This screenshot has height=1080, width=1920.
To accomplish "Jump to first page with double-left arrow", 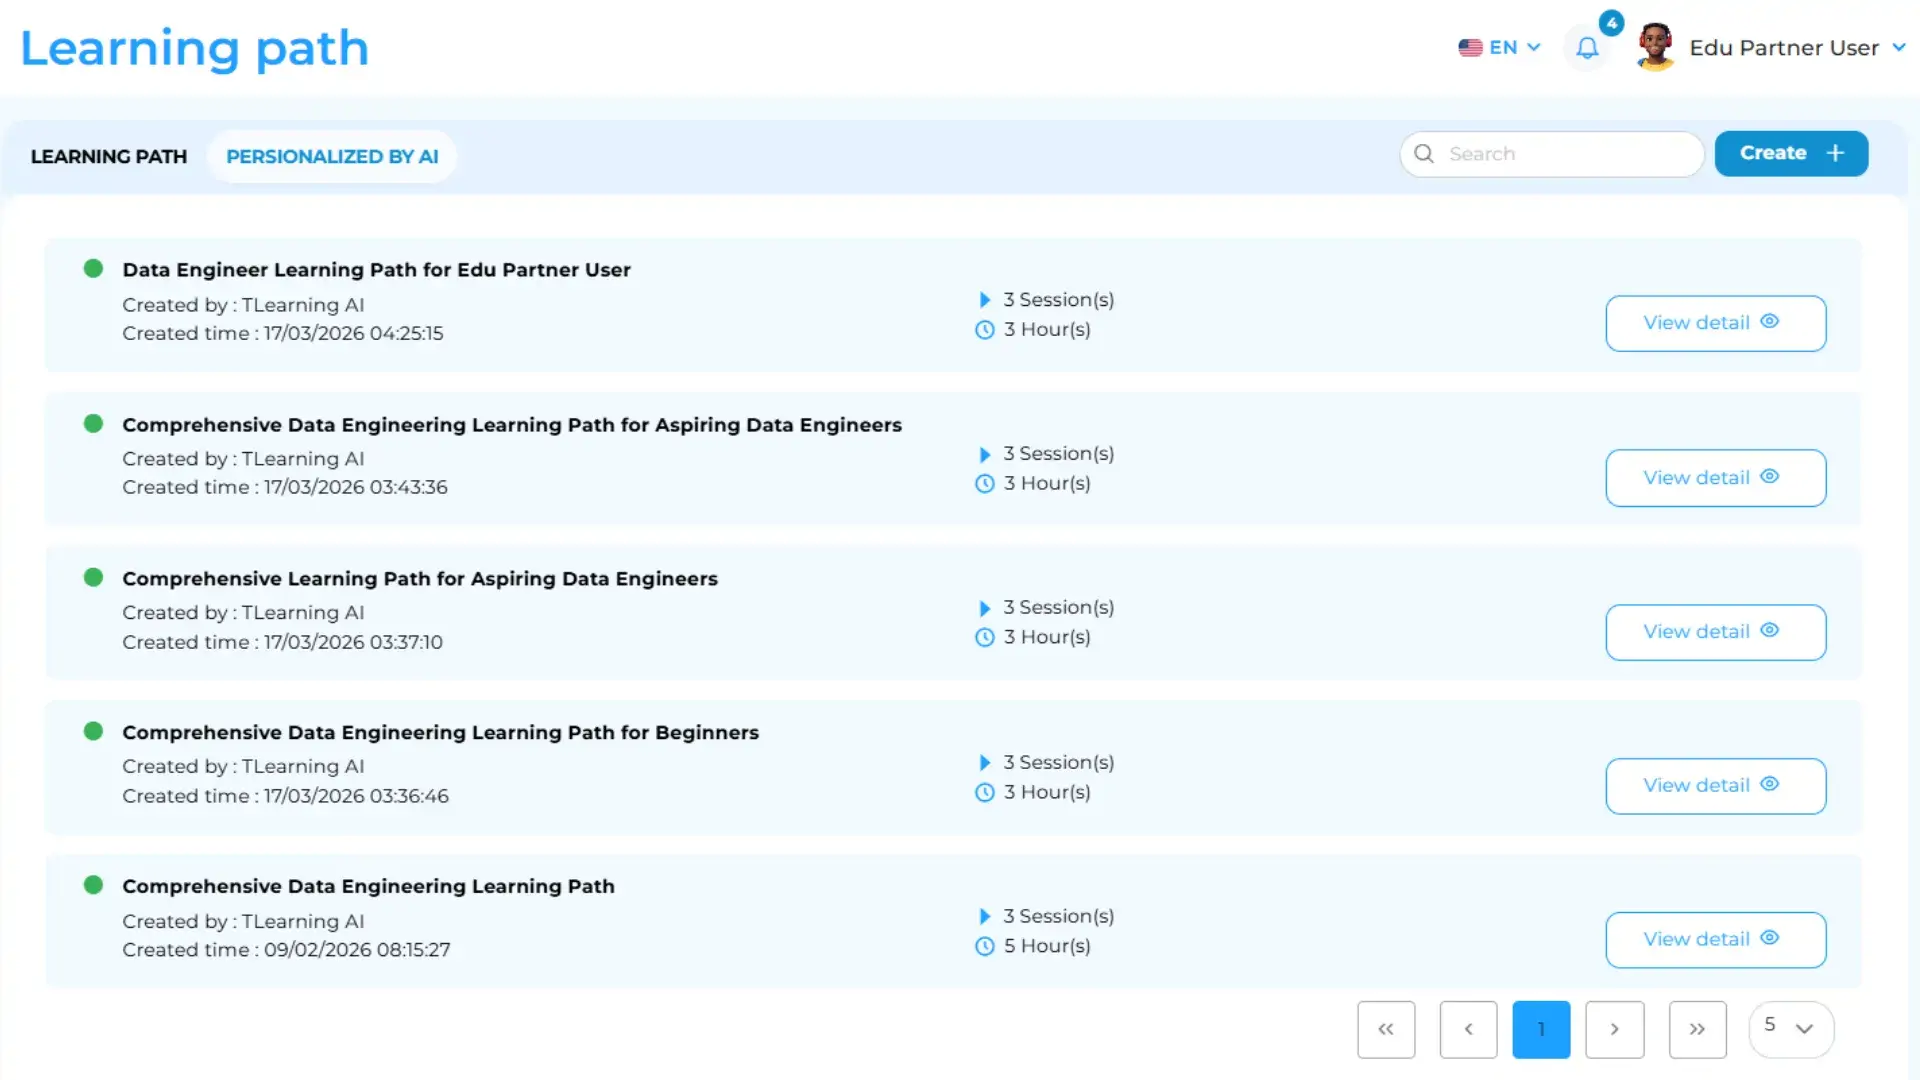I will tap(1386, 1029).
